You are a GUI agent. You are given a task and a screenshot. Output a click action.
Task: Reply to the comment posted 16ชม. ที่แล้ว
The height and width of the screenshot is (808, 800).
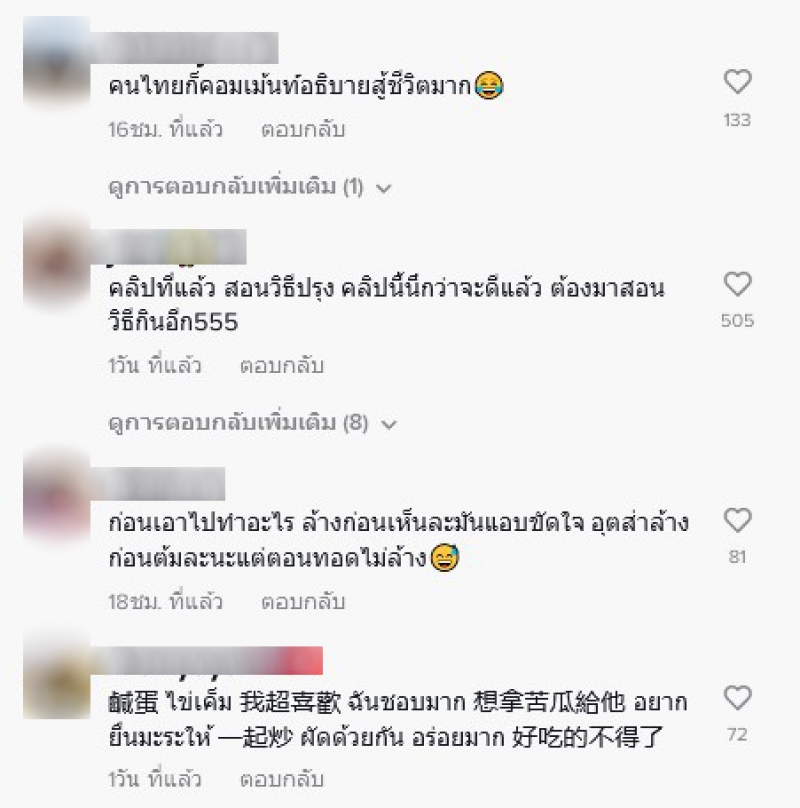[x=303, y=129]
